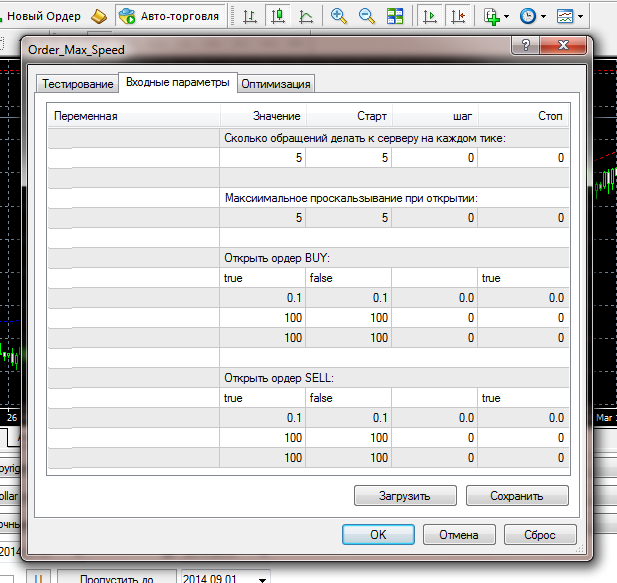The image size is (617, 583).
Task: Edit SELL lot Значение 0.1 cell
Action: (262, 418)
